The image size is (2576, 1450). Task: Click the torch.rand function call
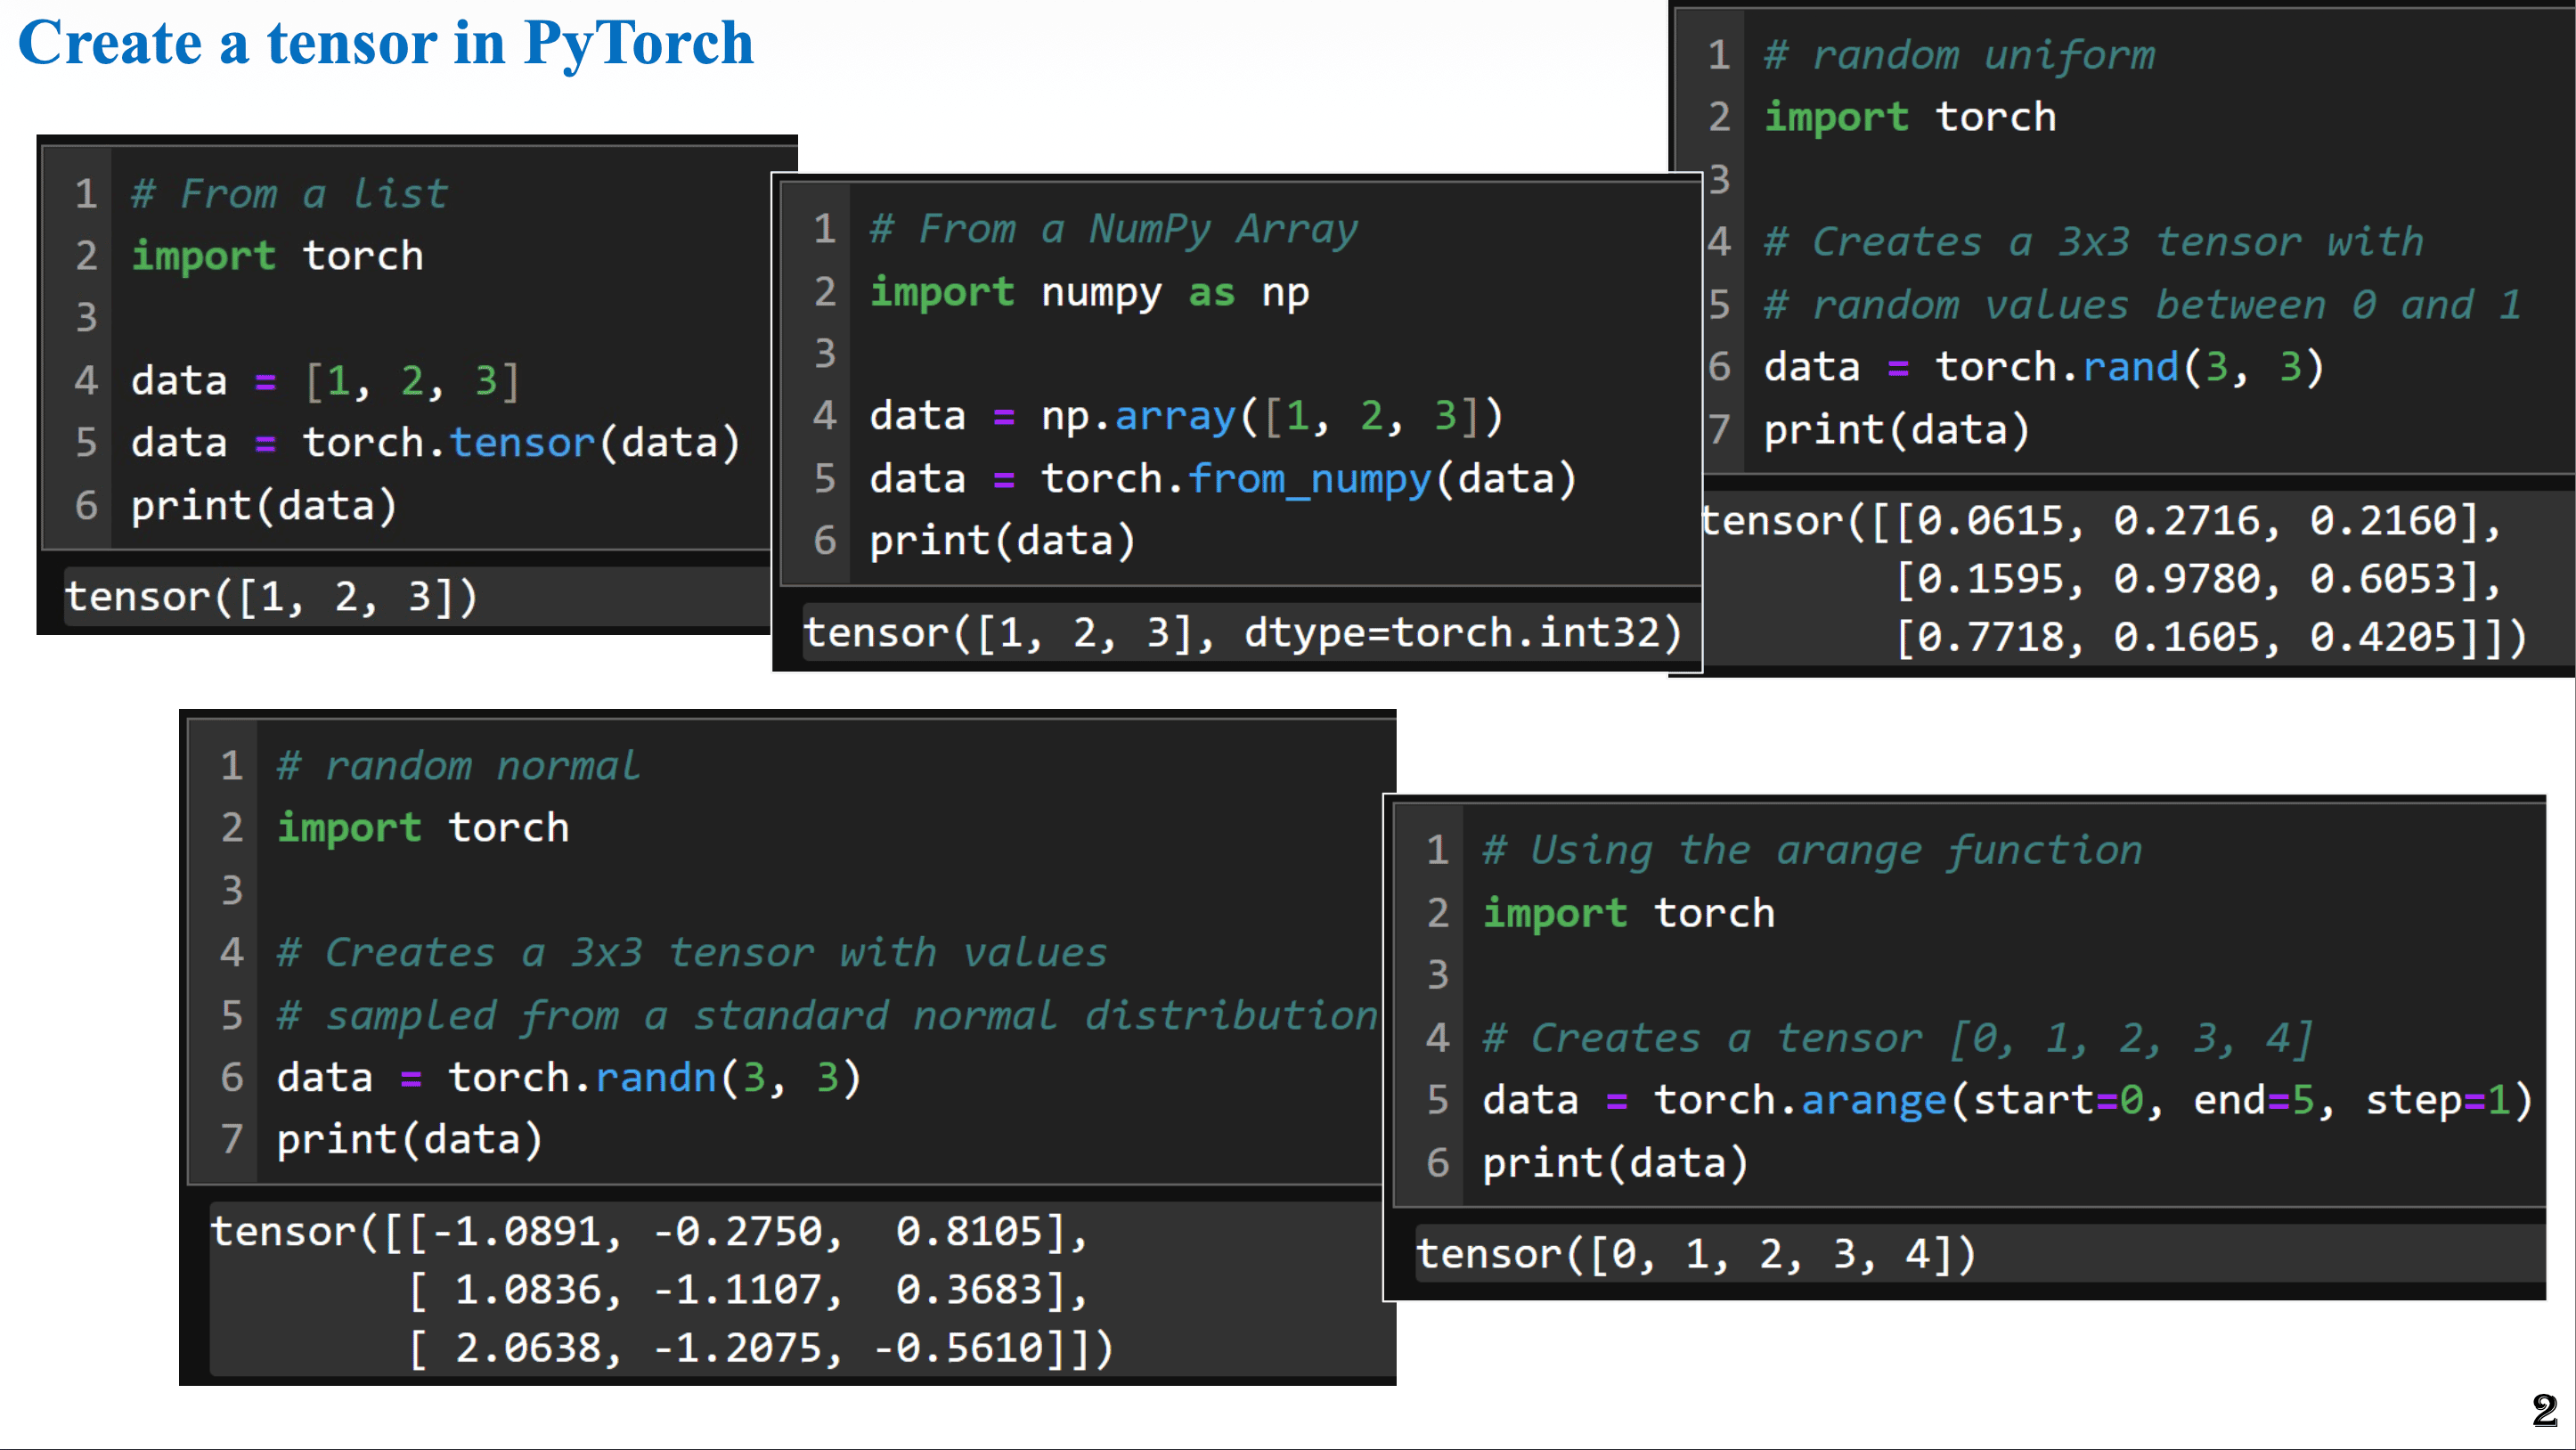click(x=2060, y=366)
